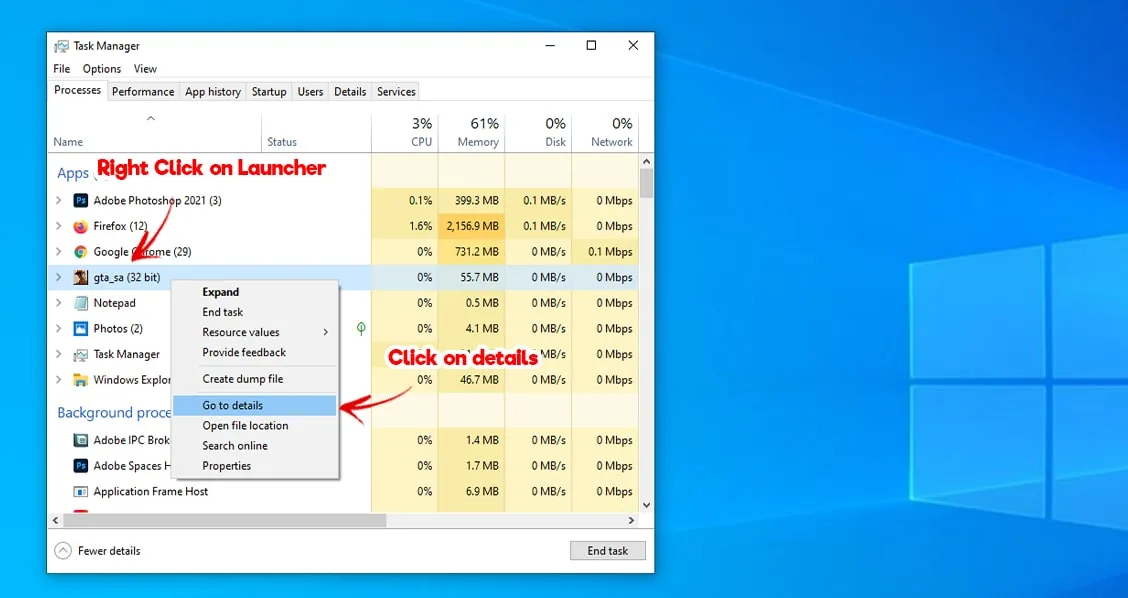Switch to the Performance tab
Viewport: 1128px width, 598px height.
[143, 91]
